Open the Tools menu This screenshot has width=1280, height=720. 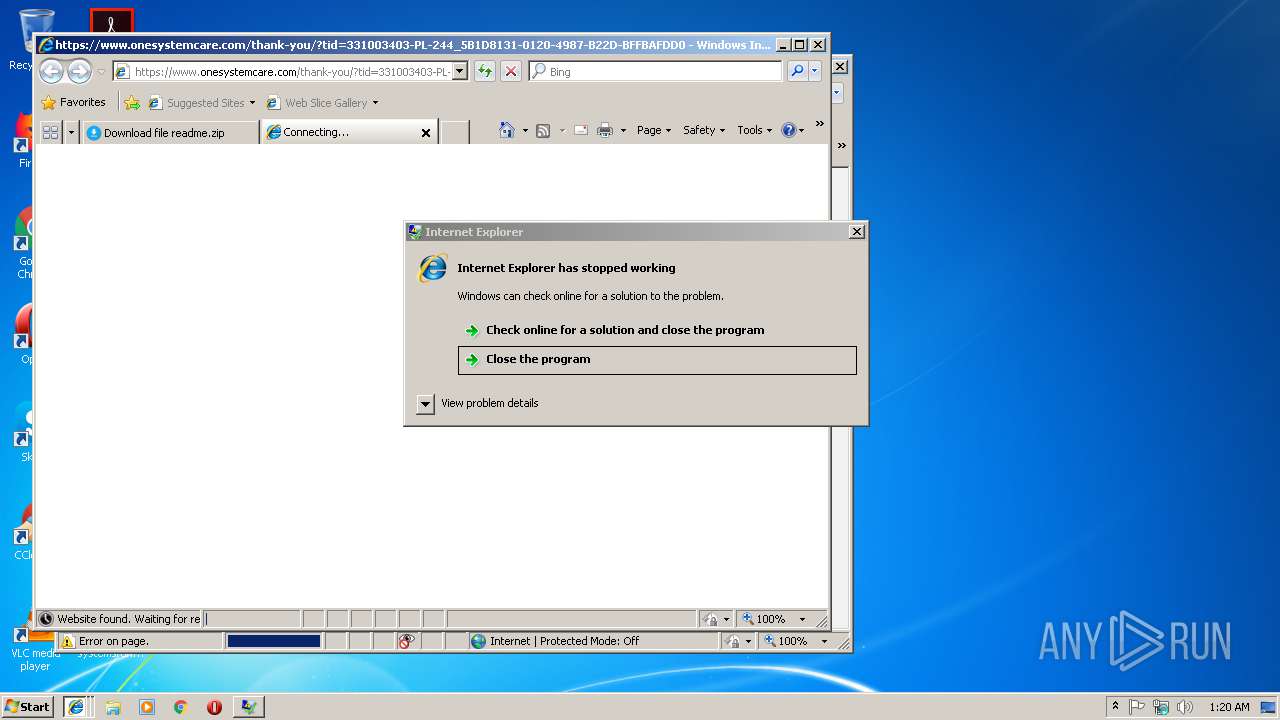[x=755, y=130]
